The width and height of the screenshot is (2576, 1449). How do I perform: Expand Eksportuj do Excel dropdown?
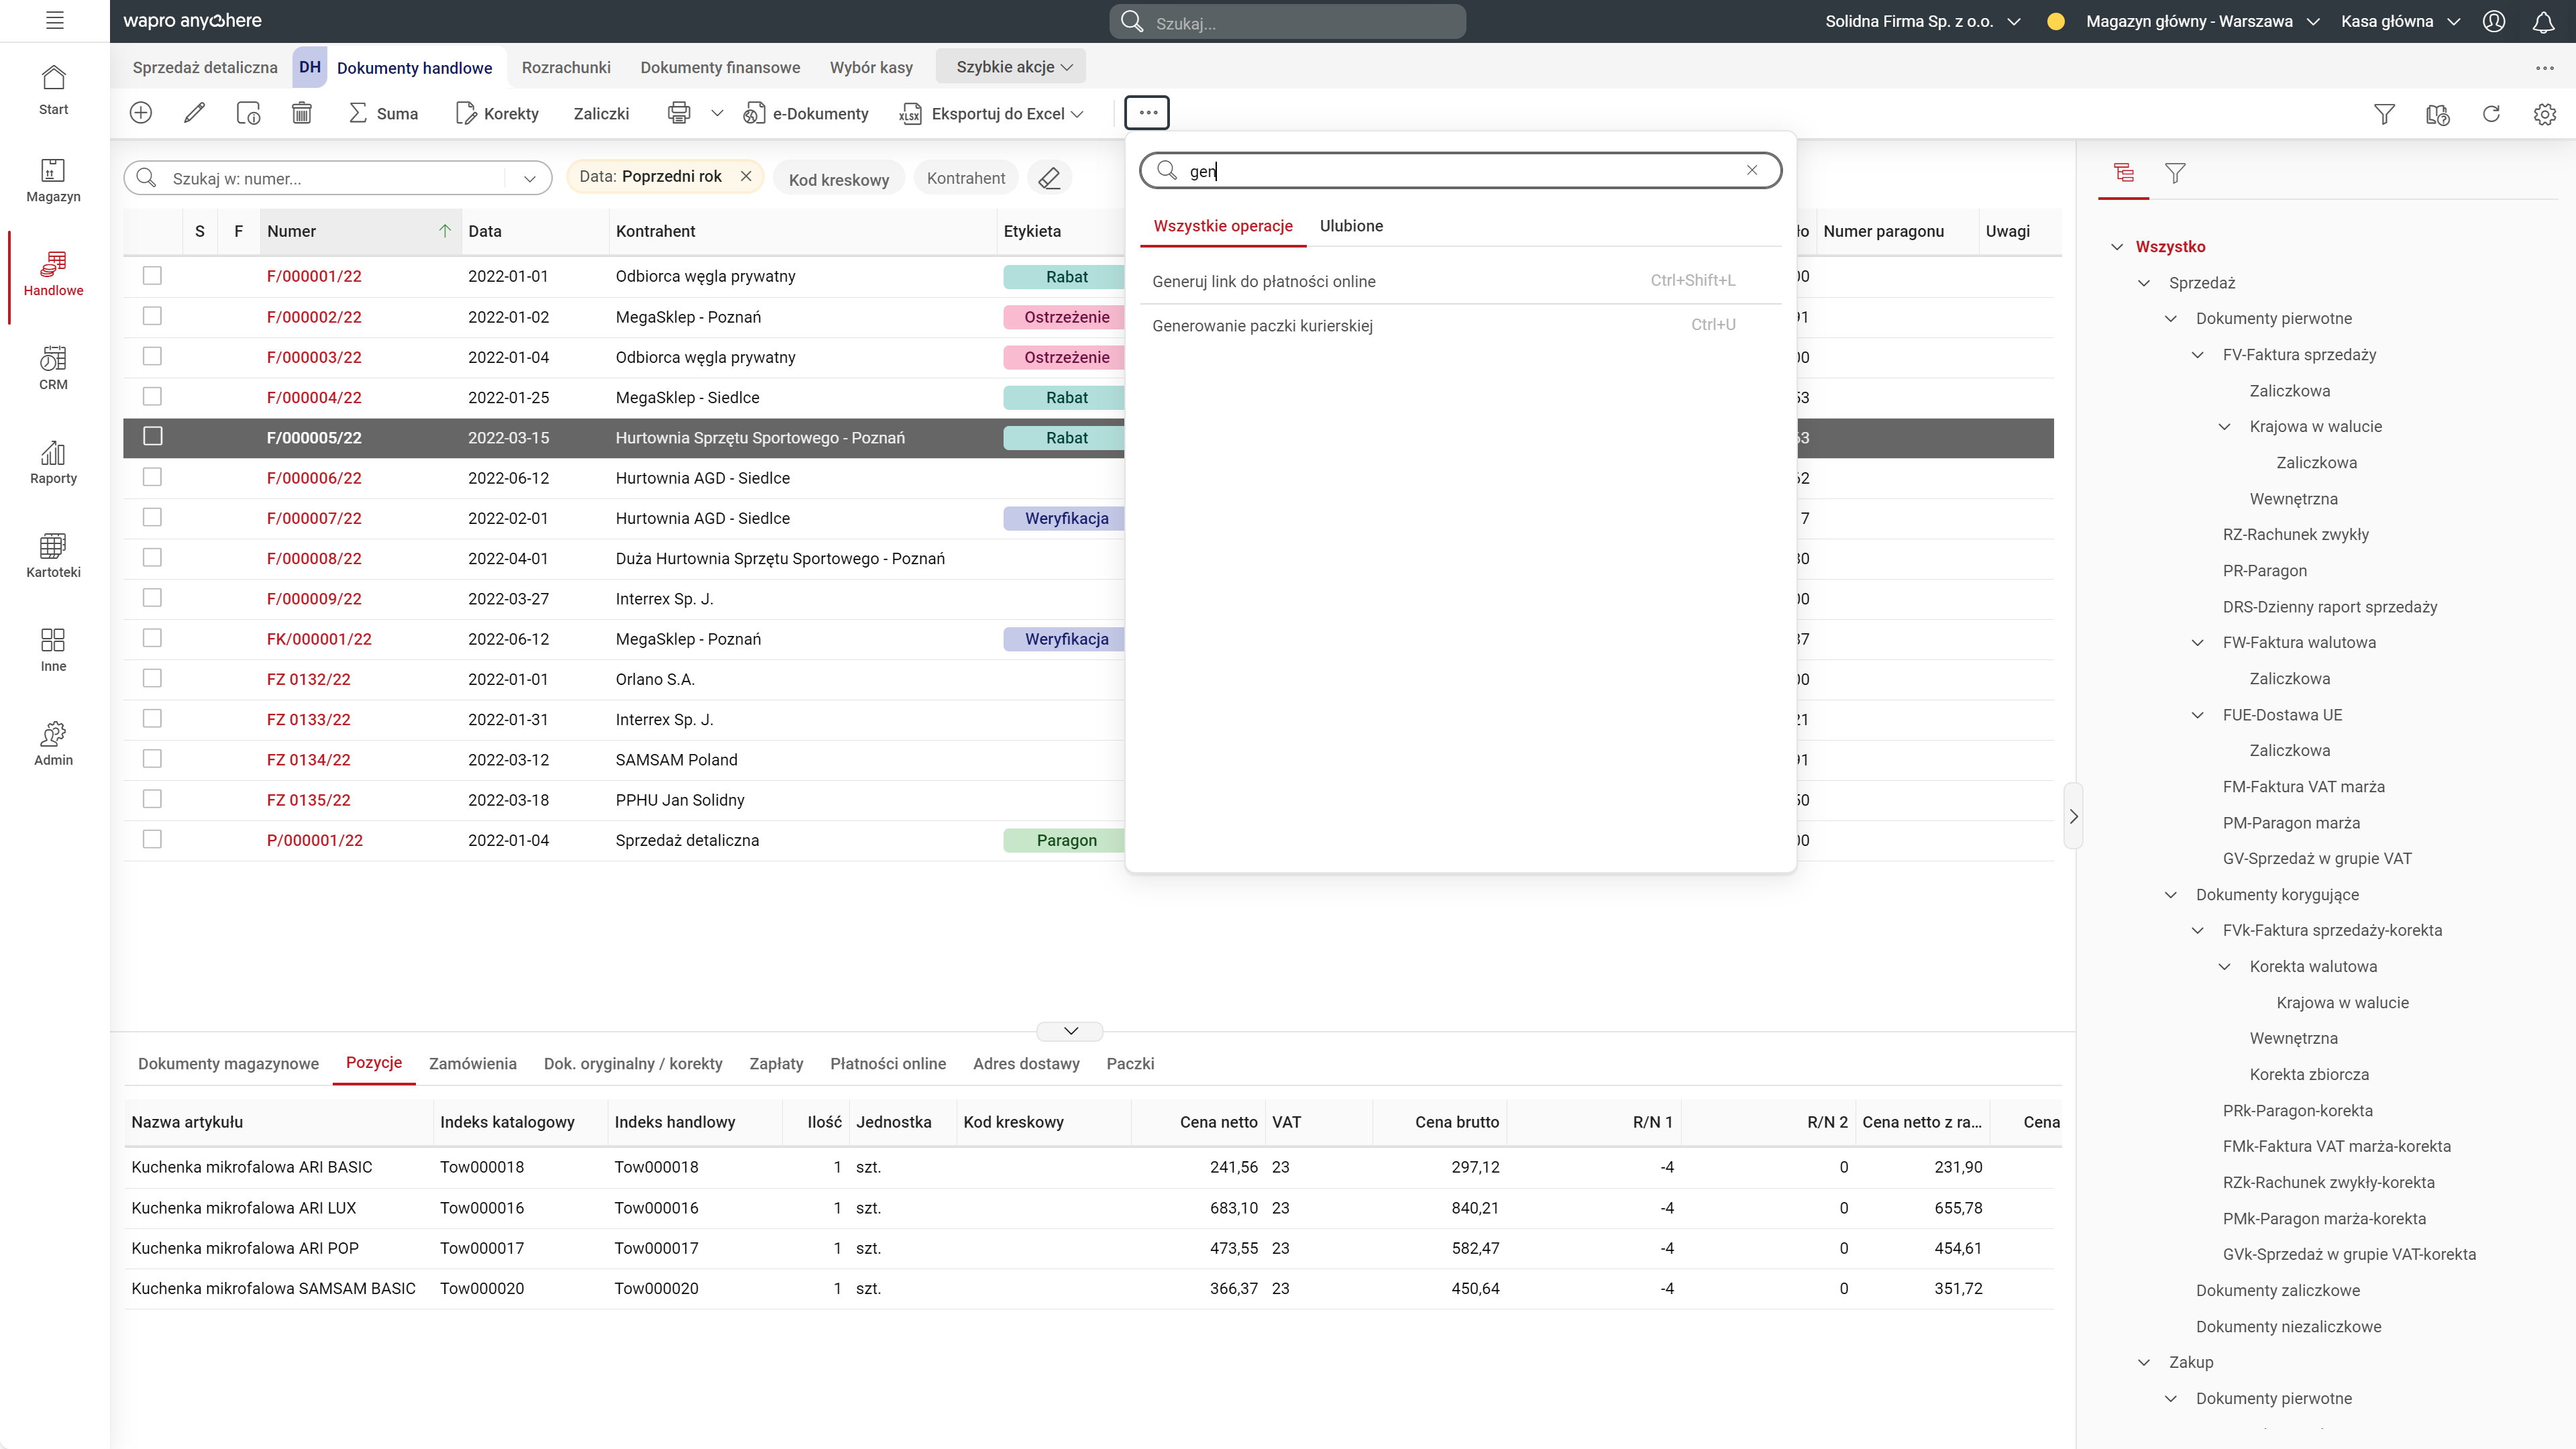point(1077,114)
